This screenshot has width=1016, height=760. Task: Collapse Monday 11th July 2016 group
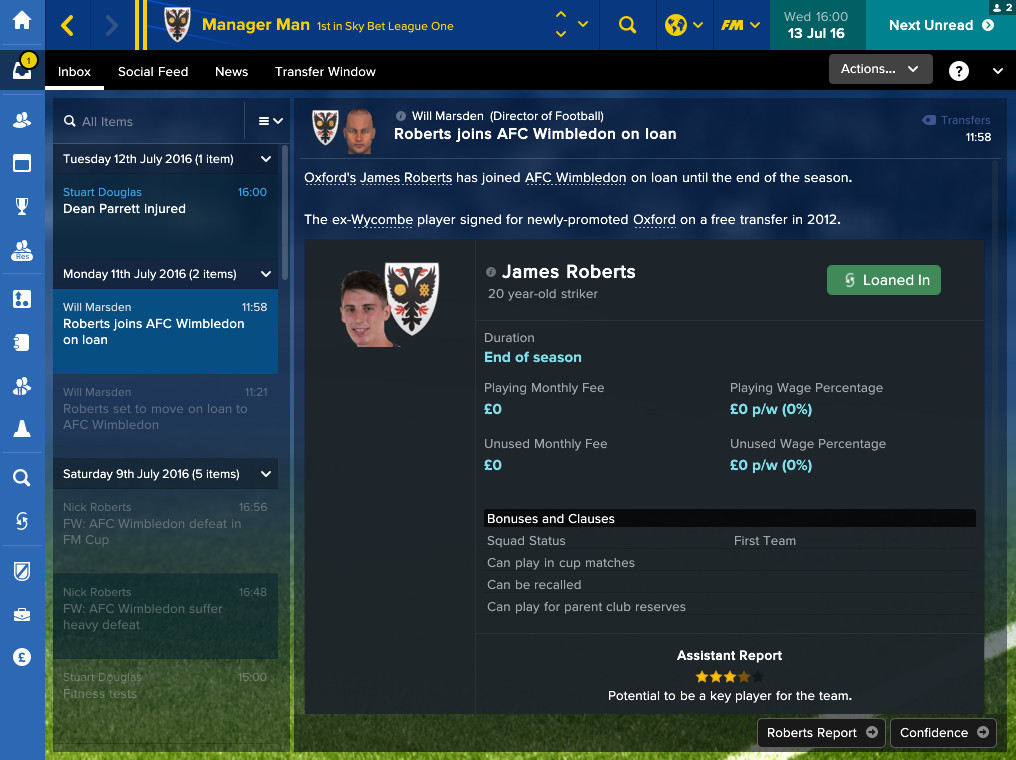click(x=266, y=274)
